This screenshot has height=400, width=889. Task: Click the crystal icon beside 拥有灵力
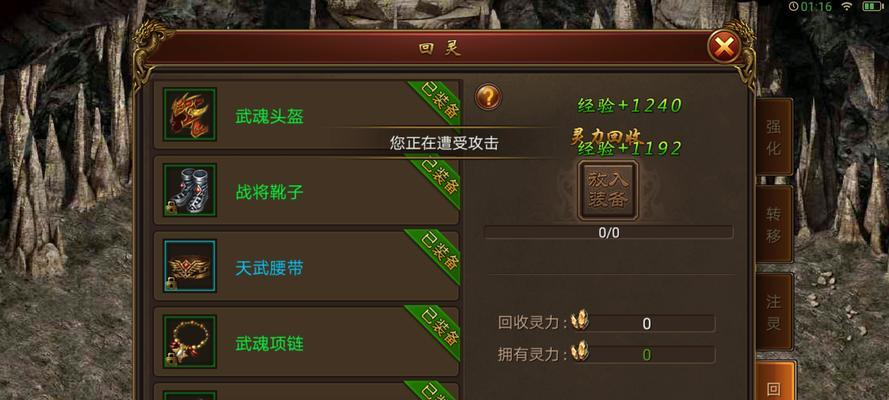[579, 351]
